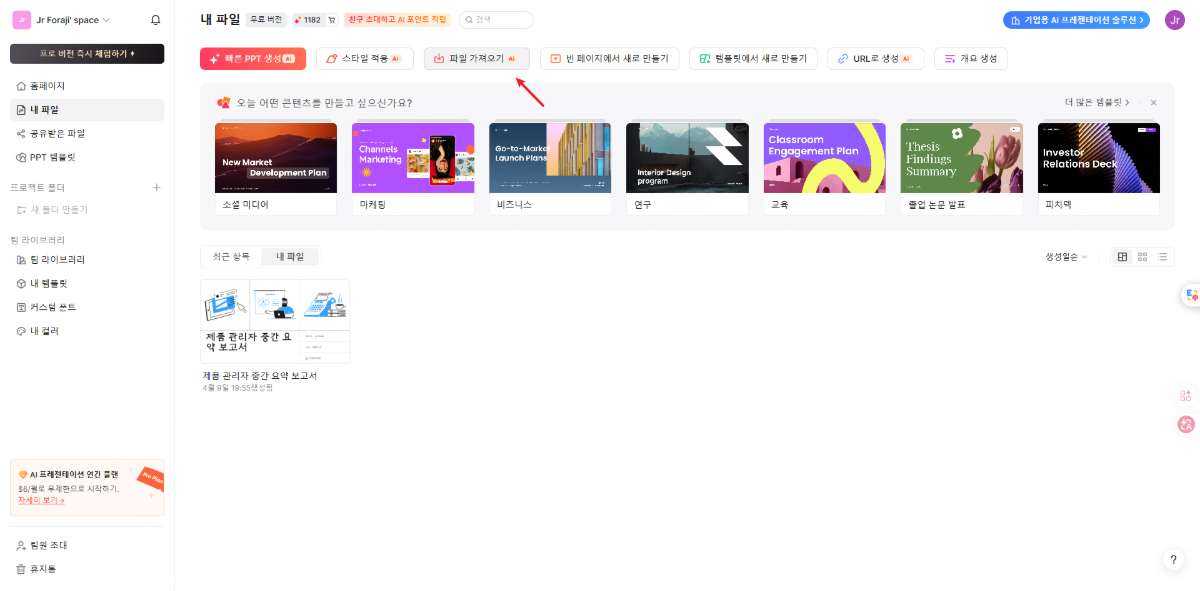Open 내 컬러 palette in the sidebar
Viewport: 1200px width, 591px height.
[87, 331]
